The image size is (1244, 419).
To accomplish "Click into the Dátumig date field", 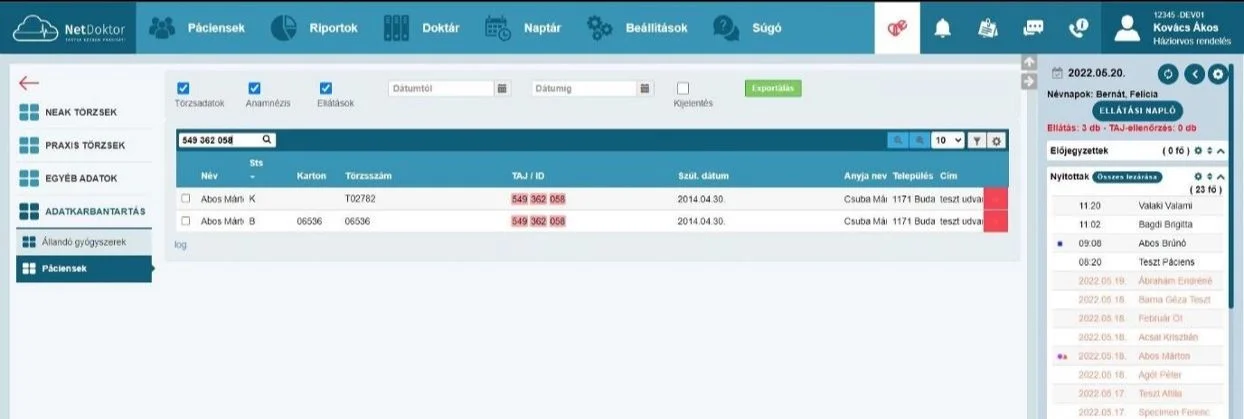I will tap(584, 88).
